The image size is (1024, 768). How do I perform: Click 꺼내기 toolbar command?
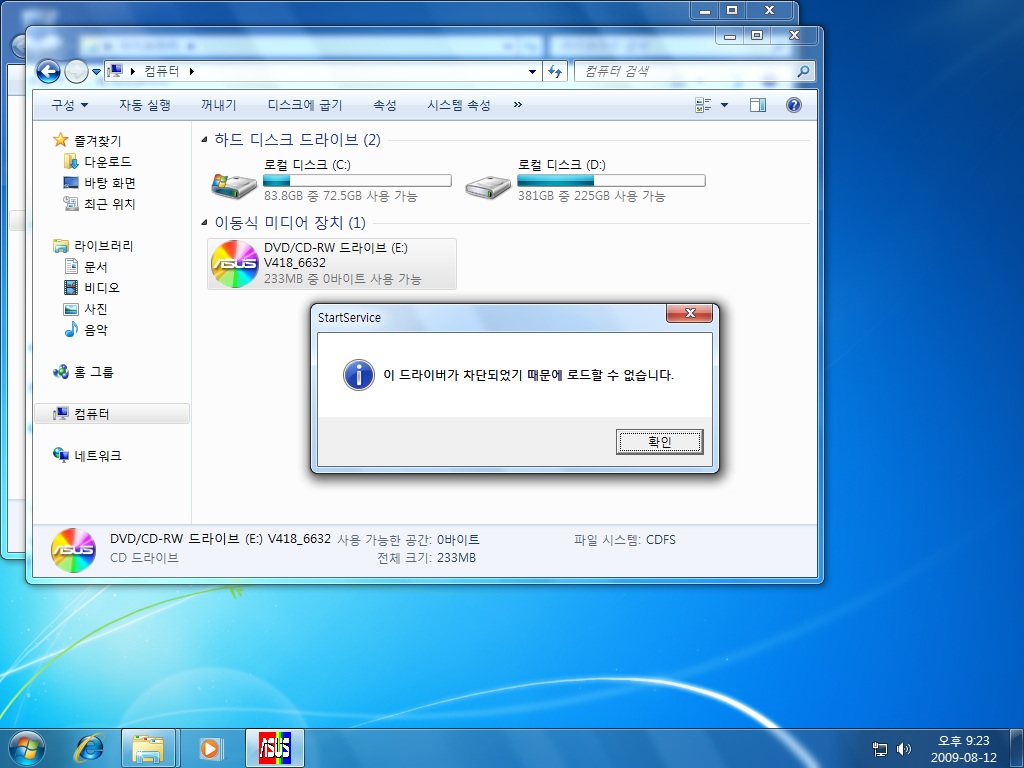click(x=219, y=105)
